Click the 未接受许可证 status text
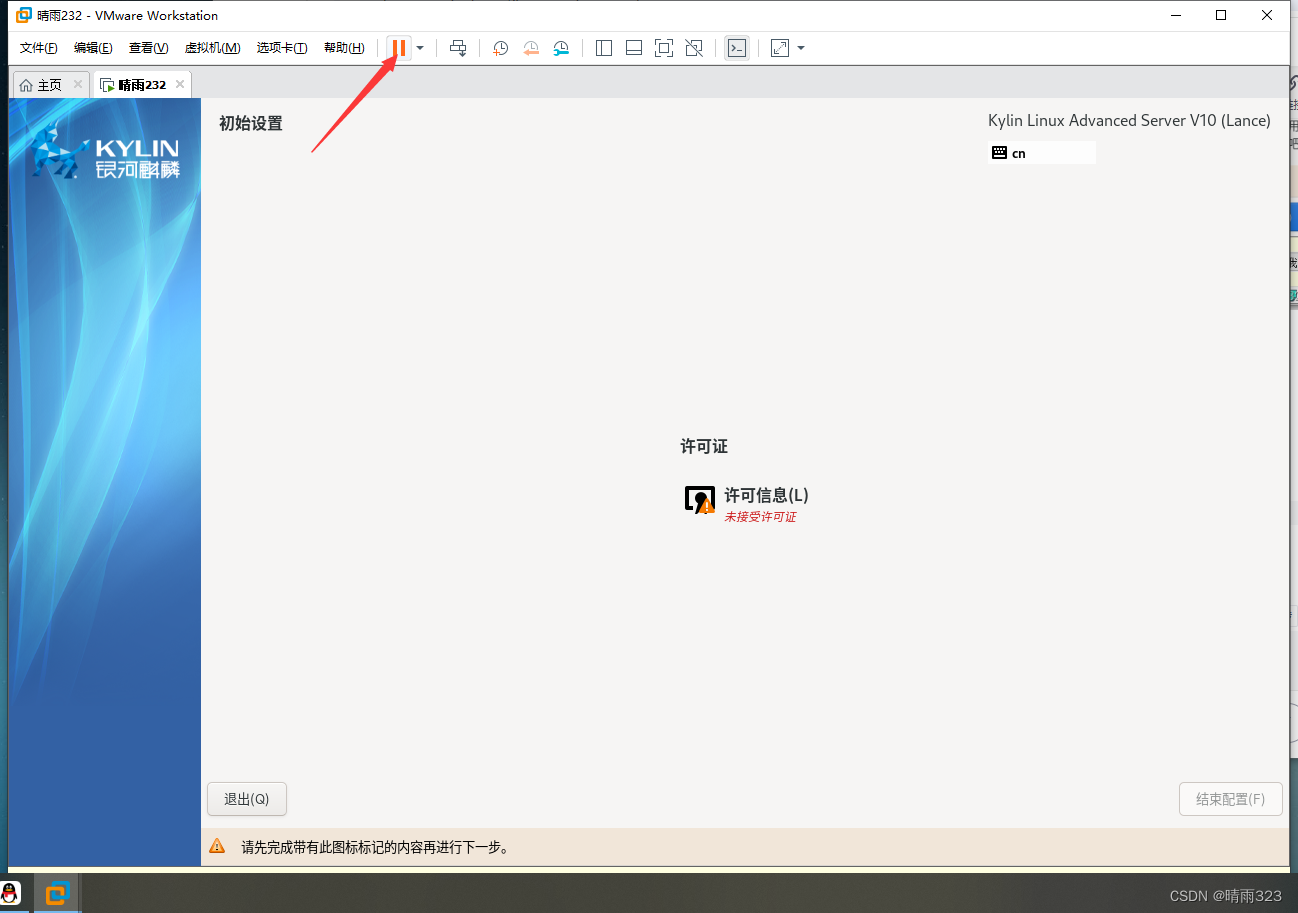 [x=760, y=517]
